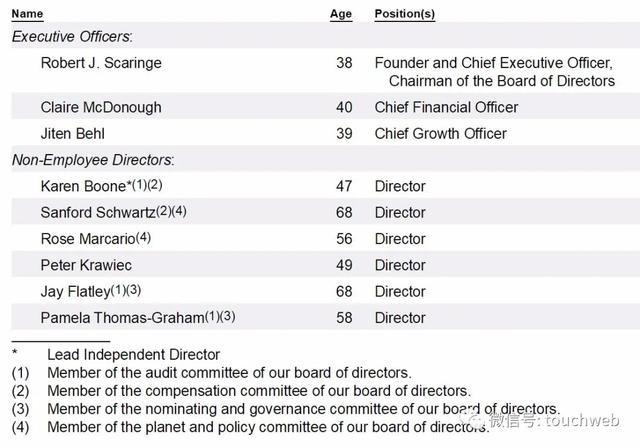Click the Chief Financial Officer position text
Viewport: 640px width, 448px height.
coord(446,107)
